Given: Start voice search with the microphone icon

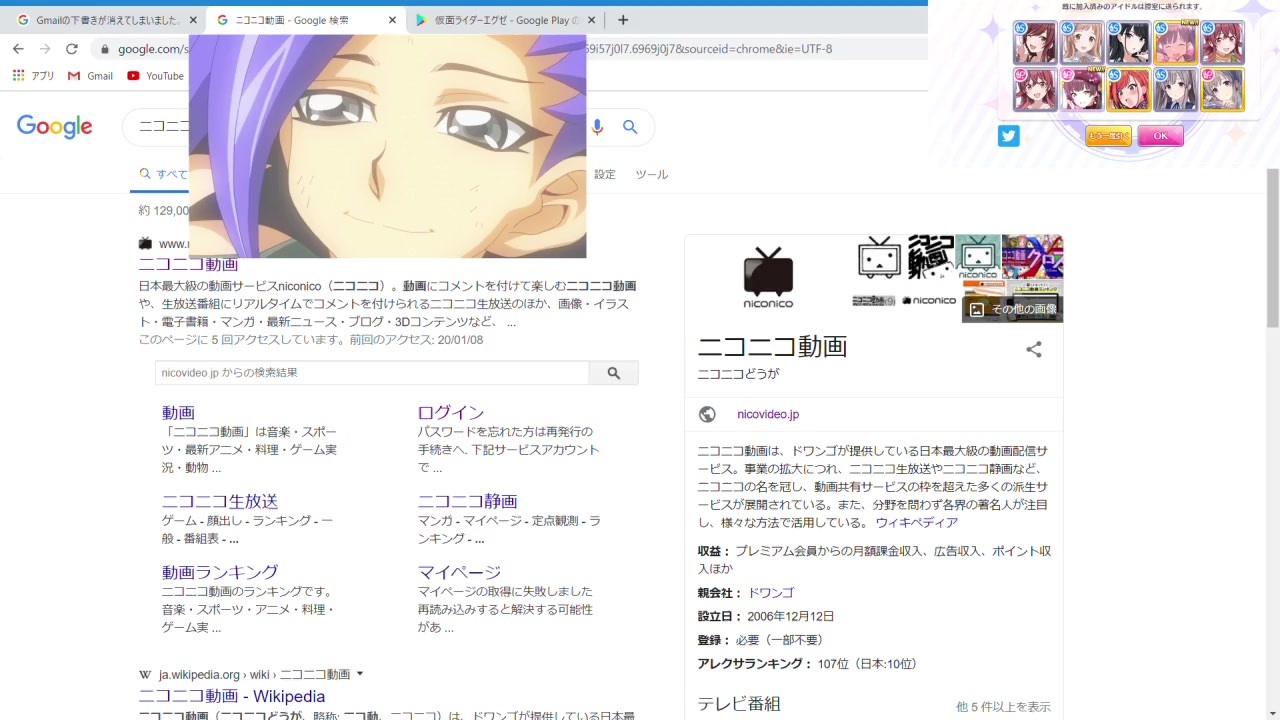Looking at the screenshot, I should point(598,127).
